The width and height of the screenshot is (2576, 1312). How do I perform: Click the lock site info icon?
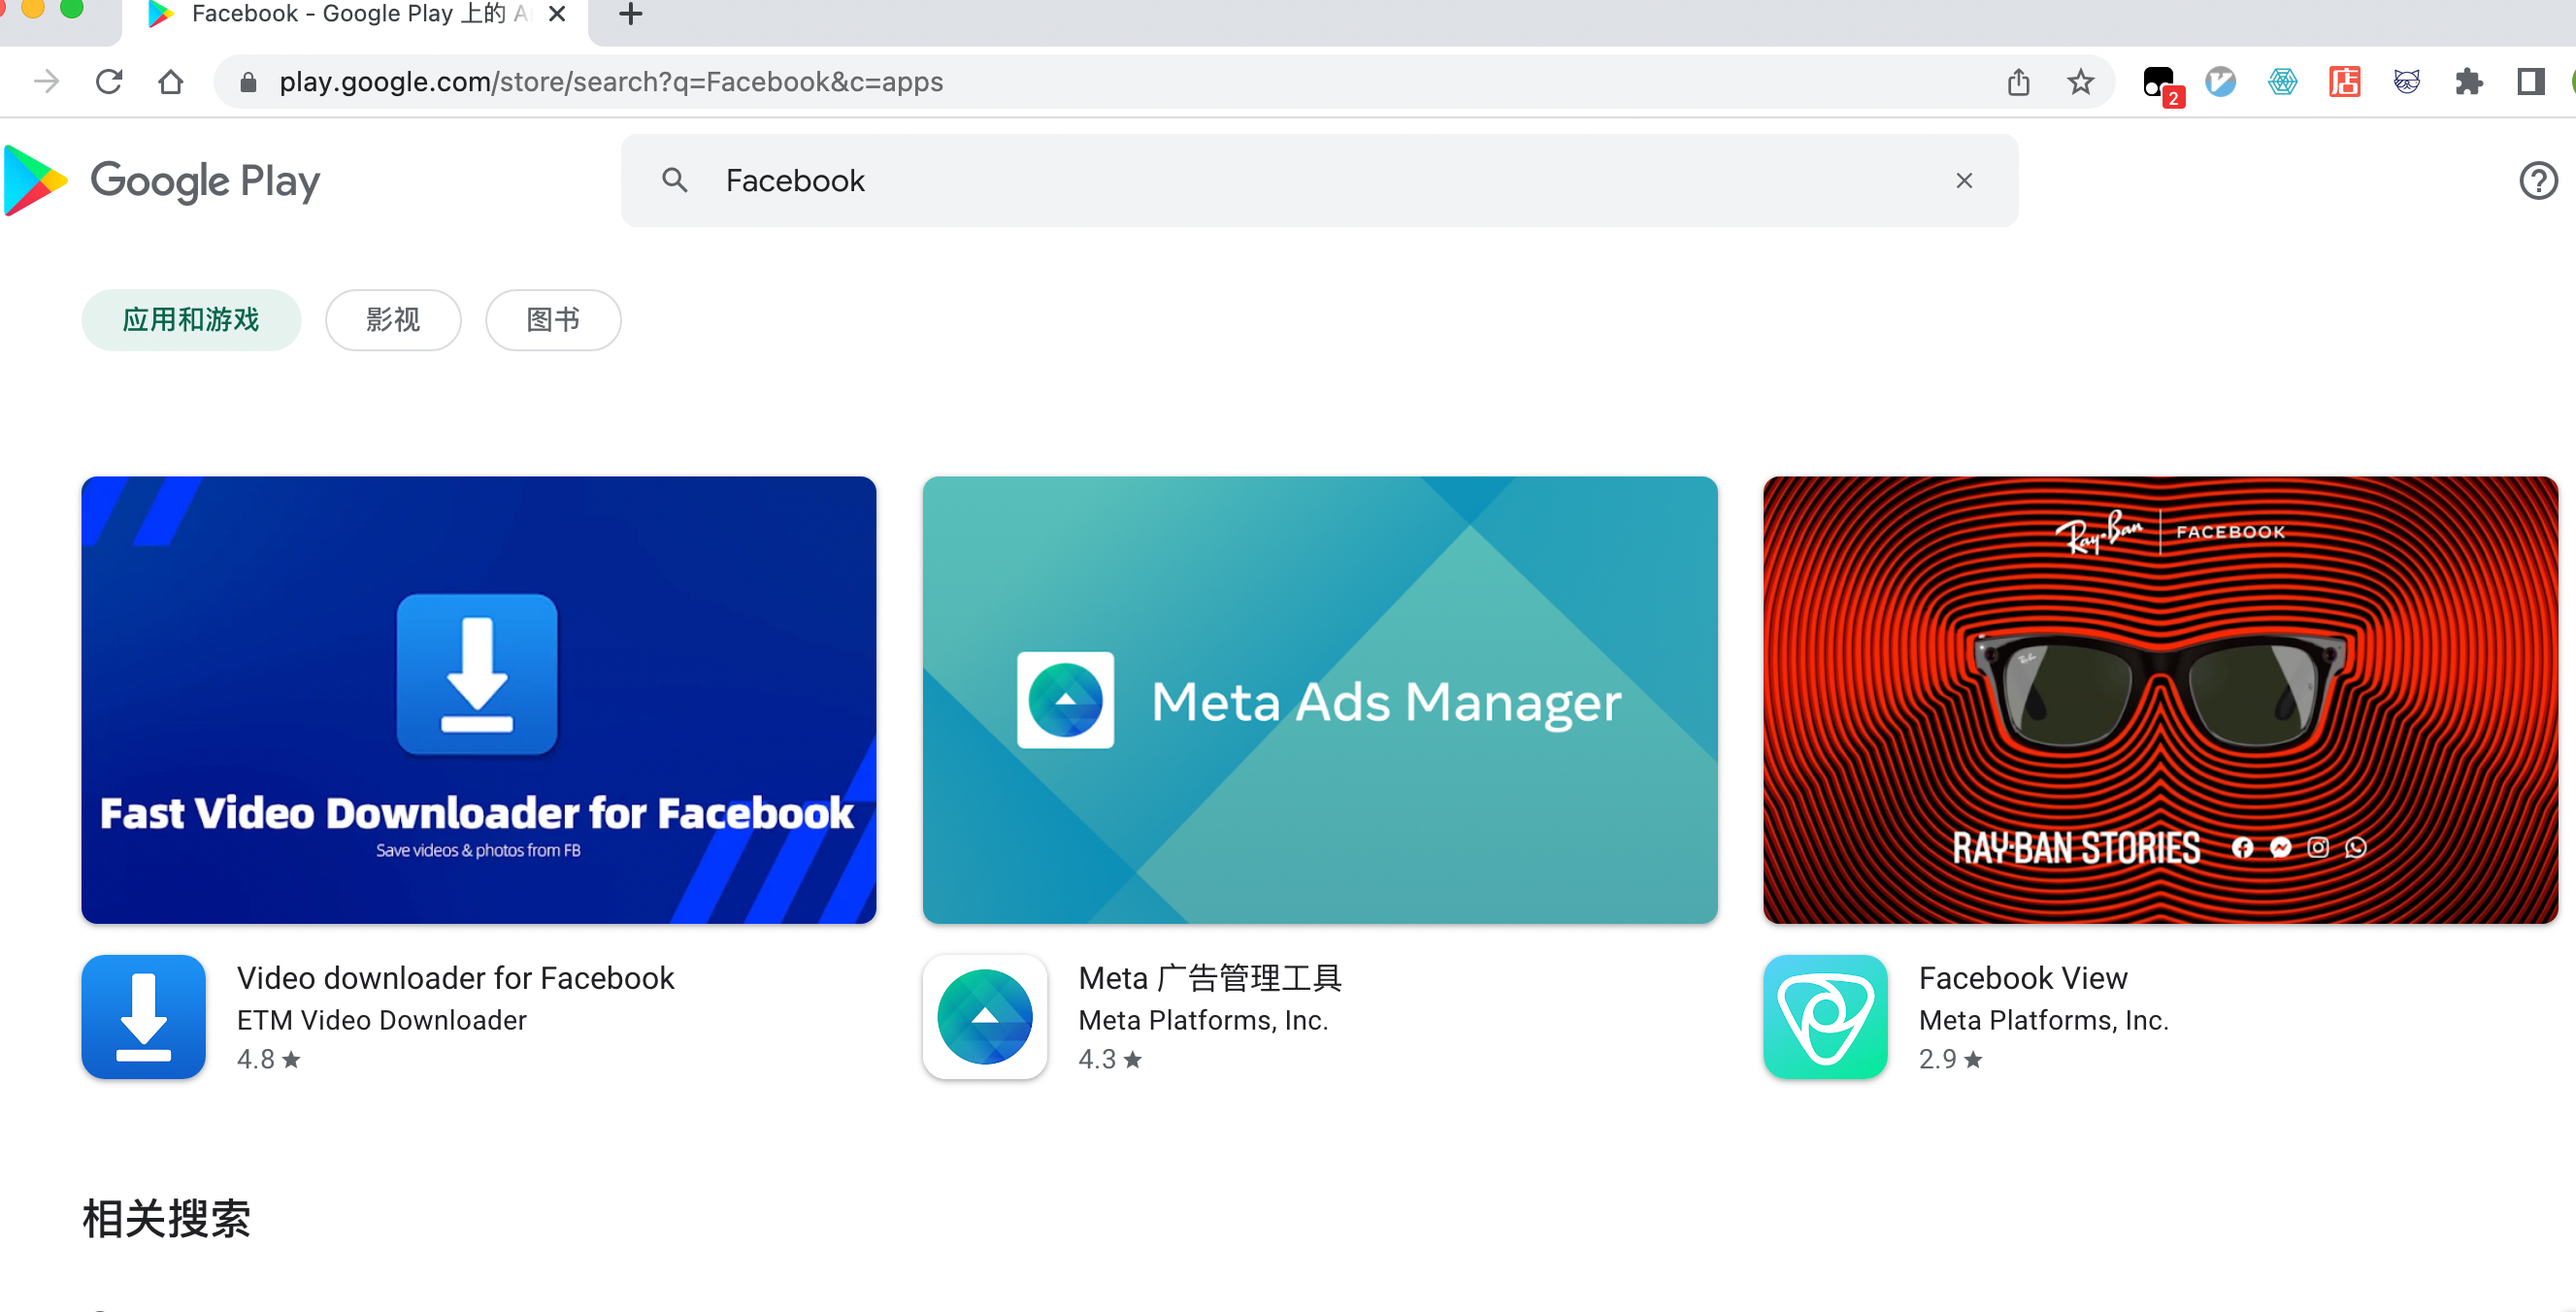(248, 82)
